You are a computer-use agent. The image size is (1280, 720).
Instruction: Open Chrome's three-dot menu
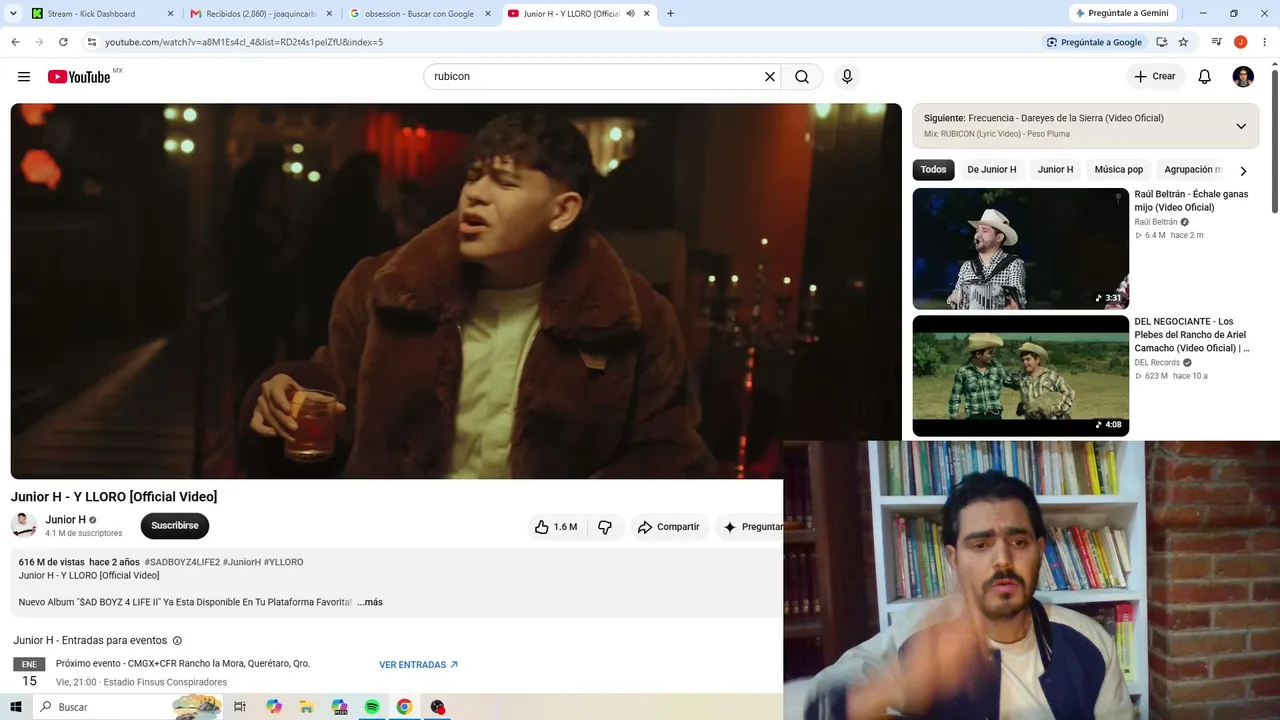pos(1265,42)
